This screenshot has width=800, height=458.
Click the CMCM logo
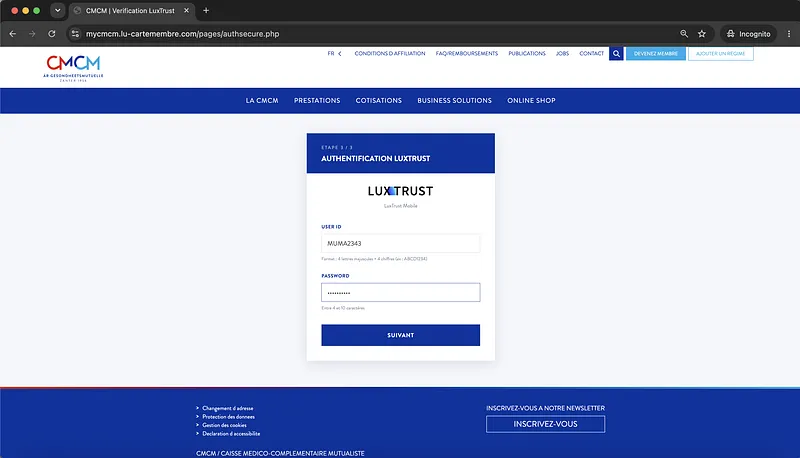[73, 68]
